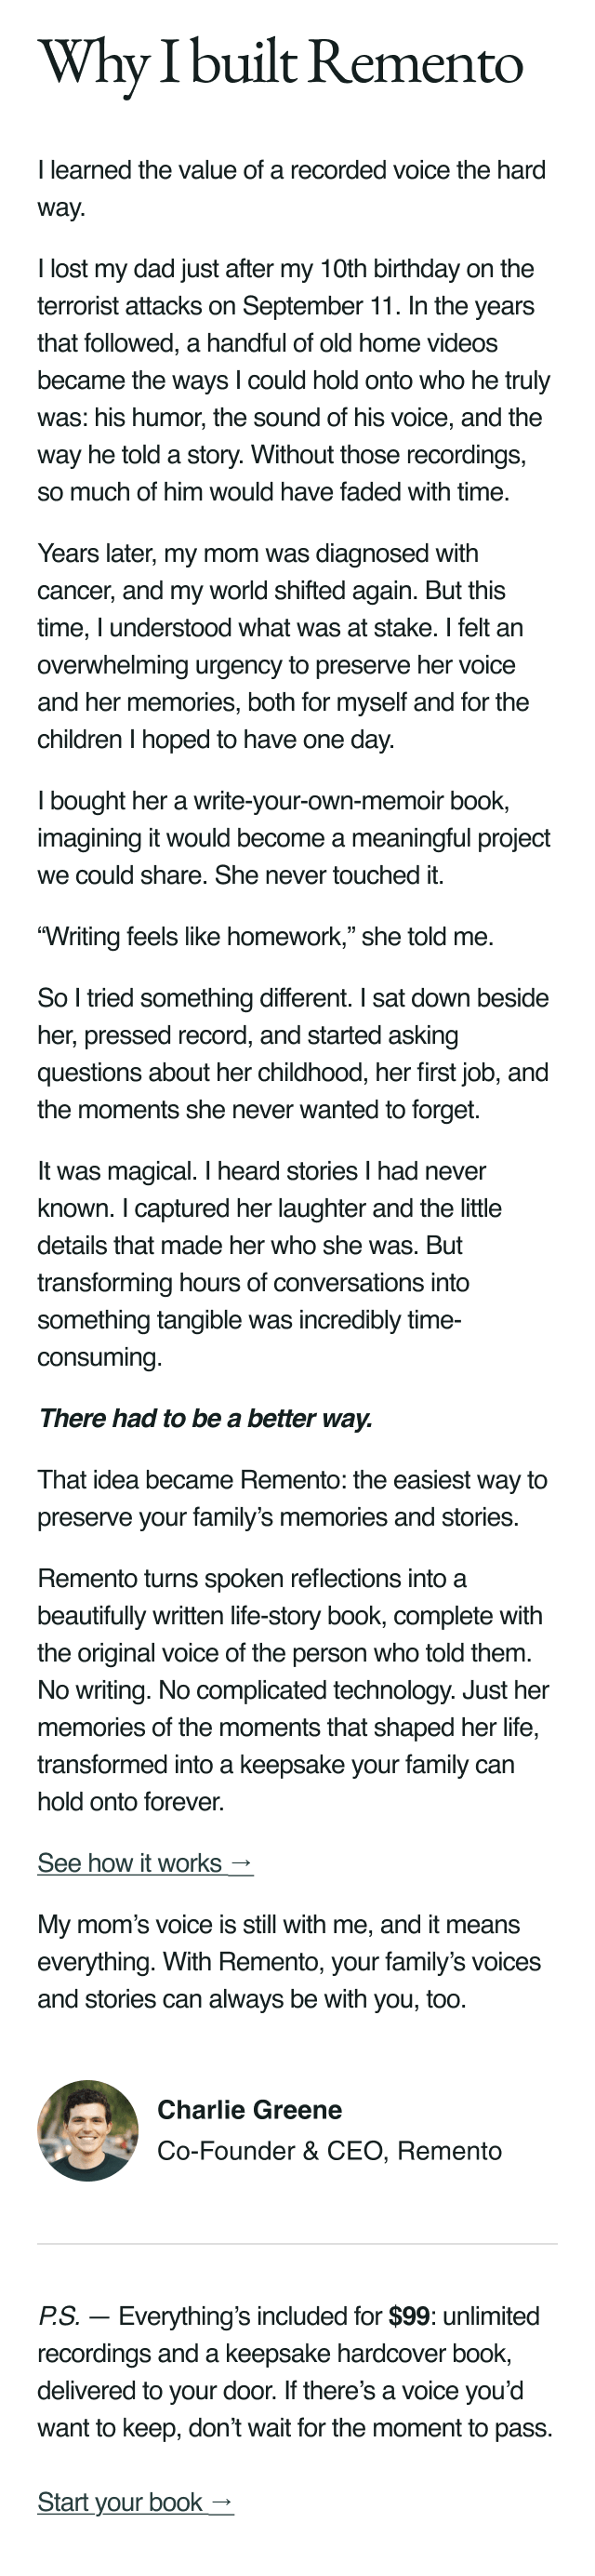Click the "Why I built Remento" heading

click(280, 63)
